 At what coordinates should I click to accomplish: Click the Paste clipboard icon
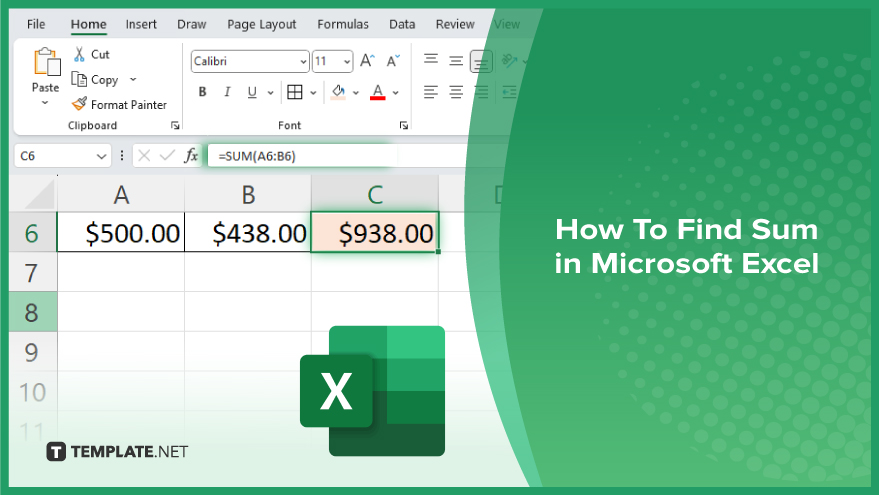(x=47, y=62)
